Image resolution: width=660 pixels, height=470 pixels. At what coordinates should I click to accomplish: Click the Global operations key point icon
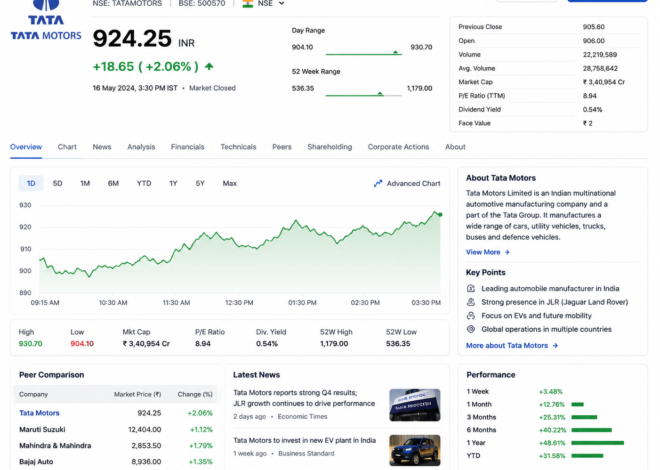(471, 329)
